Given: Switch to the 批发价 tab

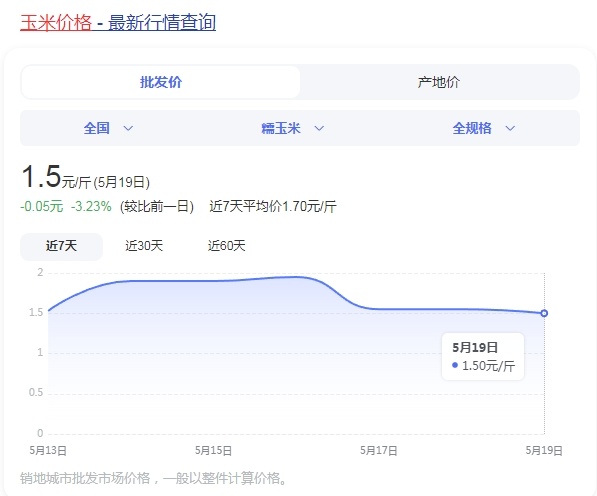Looking at the screenshot, I should (x=161, y=82).
